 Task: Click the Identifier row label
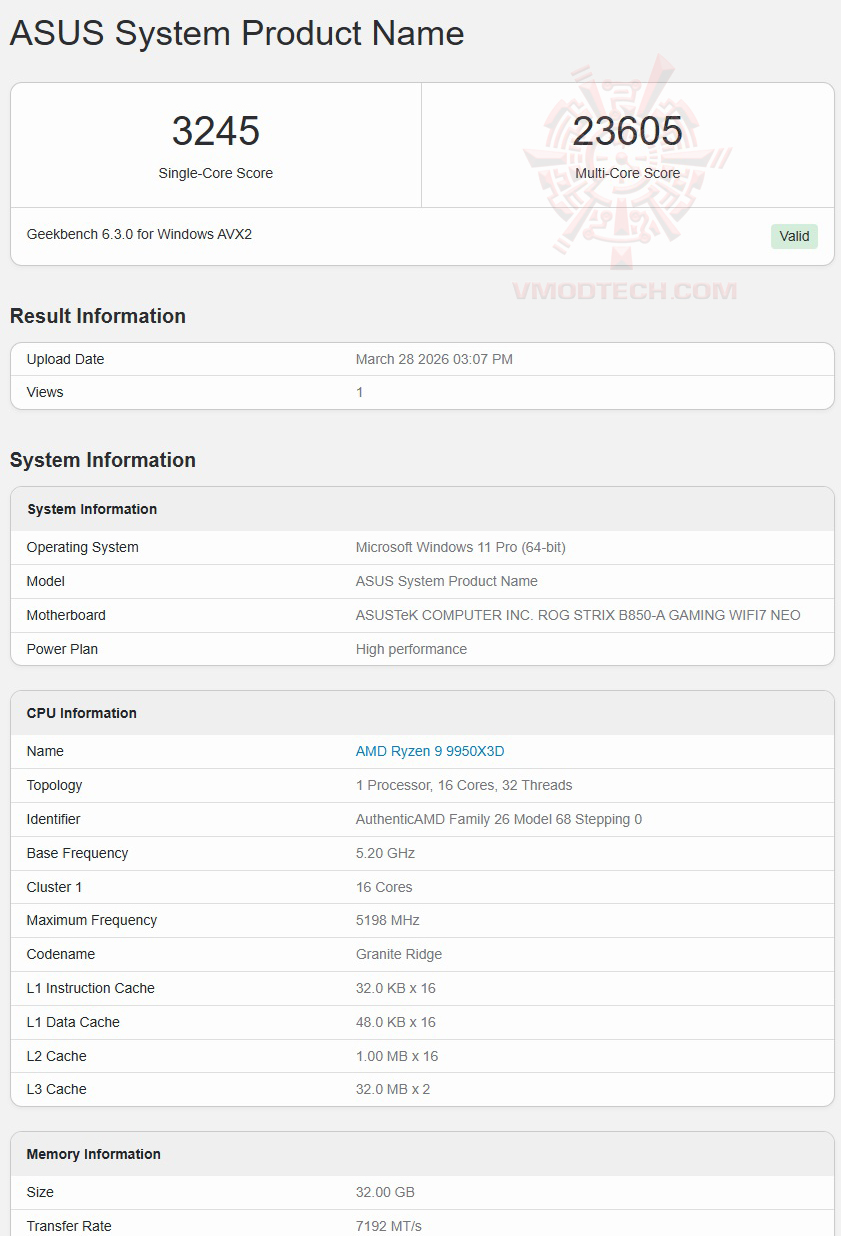click(54, 819)
